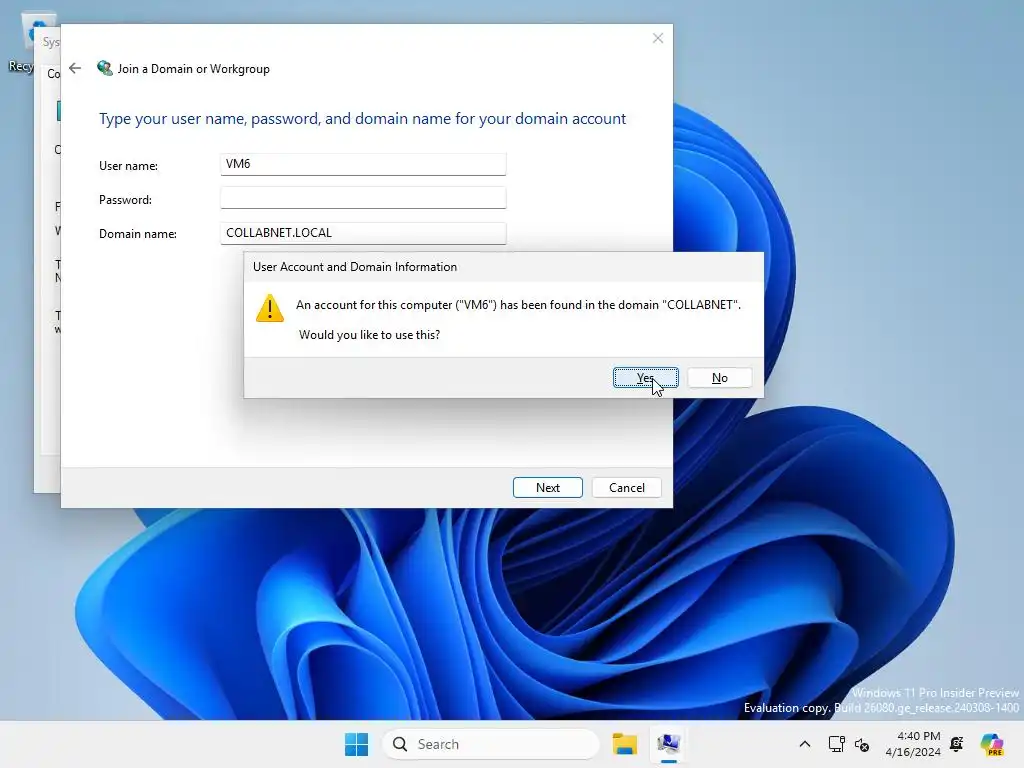Show hidden system tray icons
This screenshot has width=1024, height=768.
pyautogui.click(x=805, y=744)
